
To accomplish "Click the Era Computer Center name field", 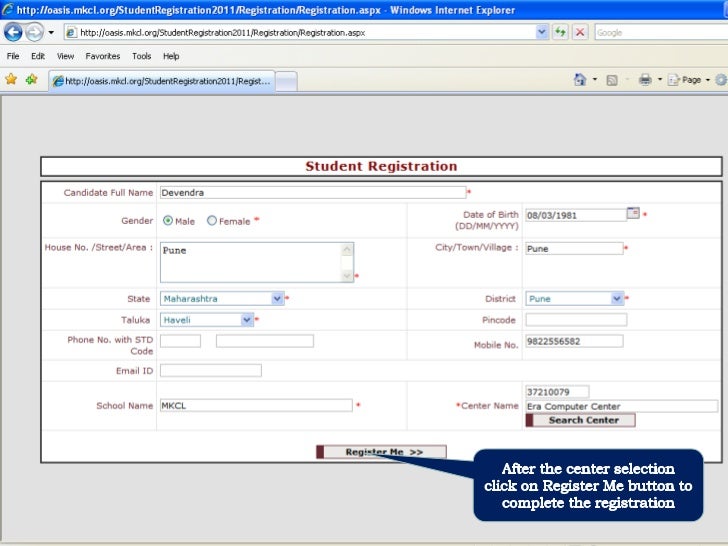I will [x=622, y=406].
